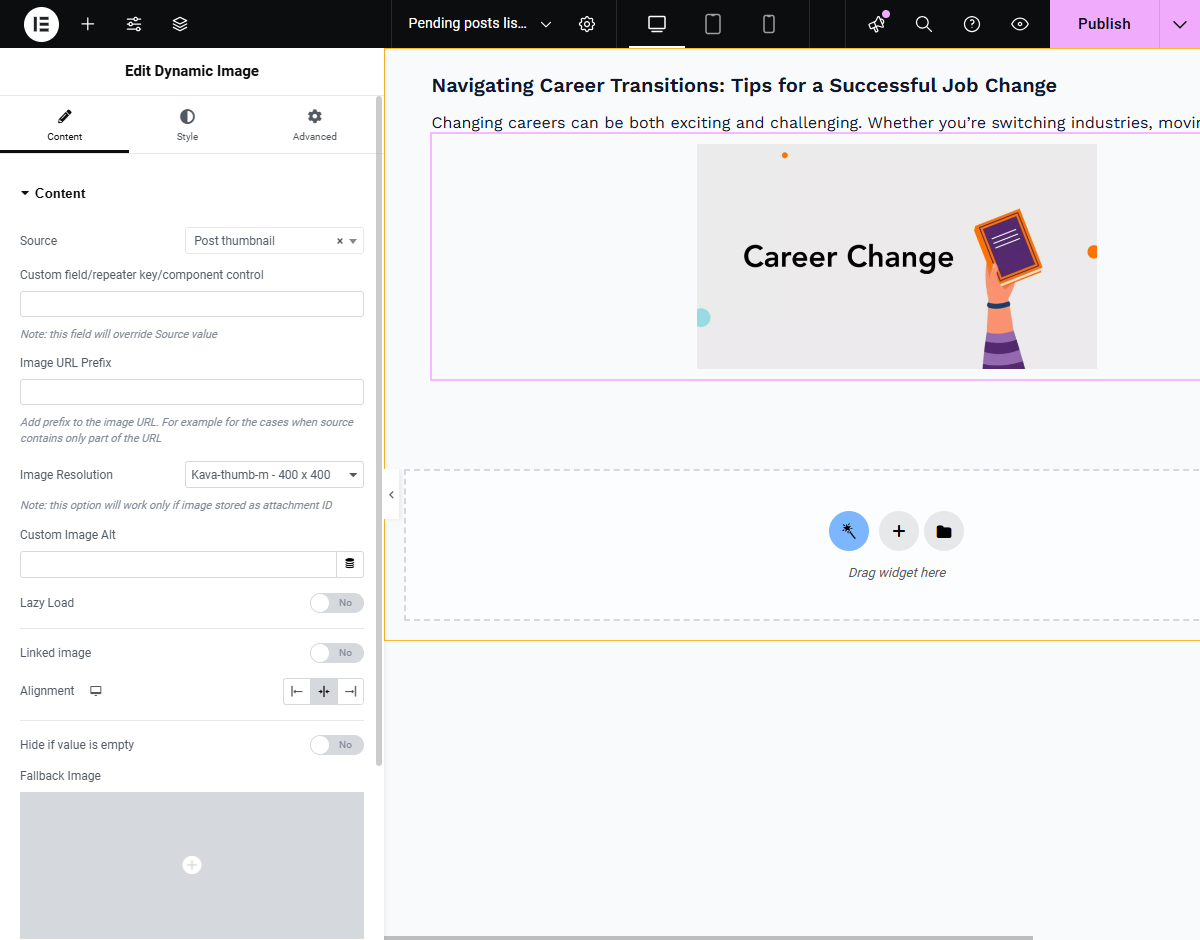The image size is (1200, 940).
Task: Switch to the Content tab
Action: (x=65, y=125)
